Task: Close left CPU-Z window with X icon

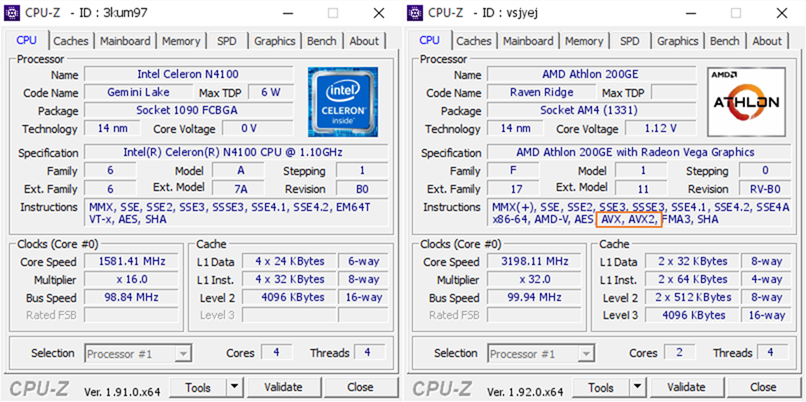Action: (x=379, y=13)
